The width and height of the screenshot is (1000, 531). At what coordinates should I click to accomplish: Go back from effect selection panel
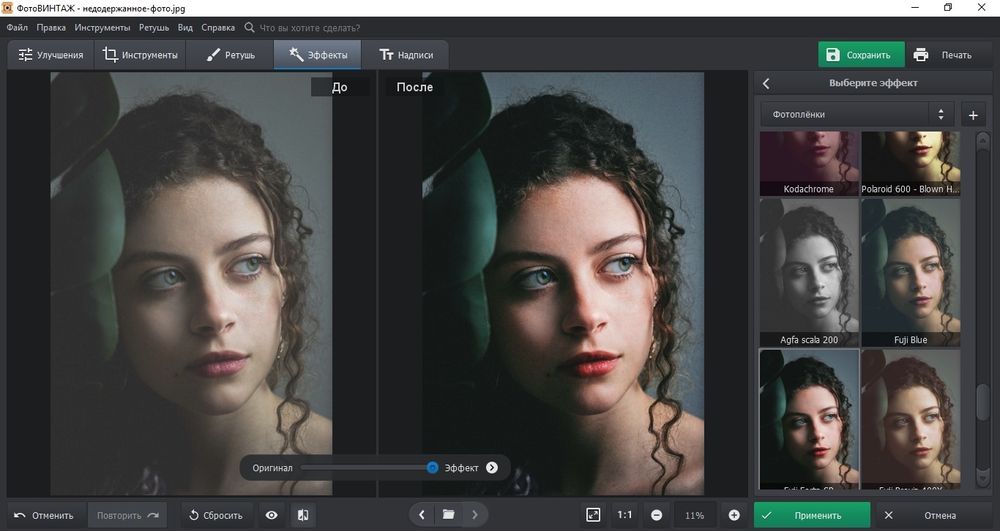(x=766, y=83)
